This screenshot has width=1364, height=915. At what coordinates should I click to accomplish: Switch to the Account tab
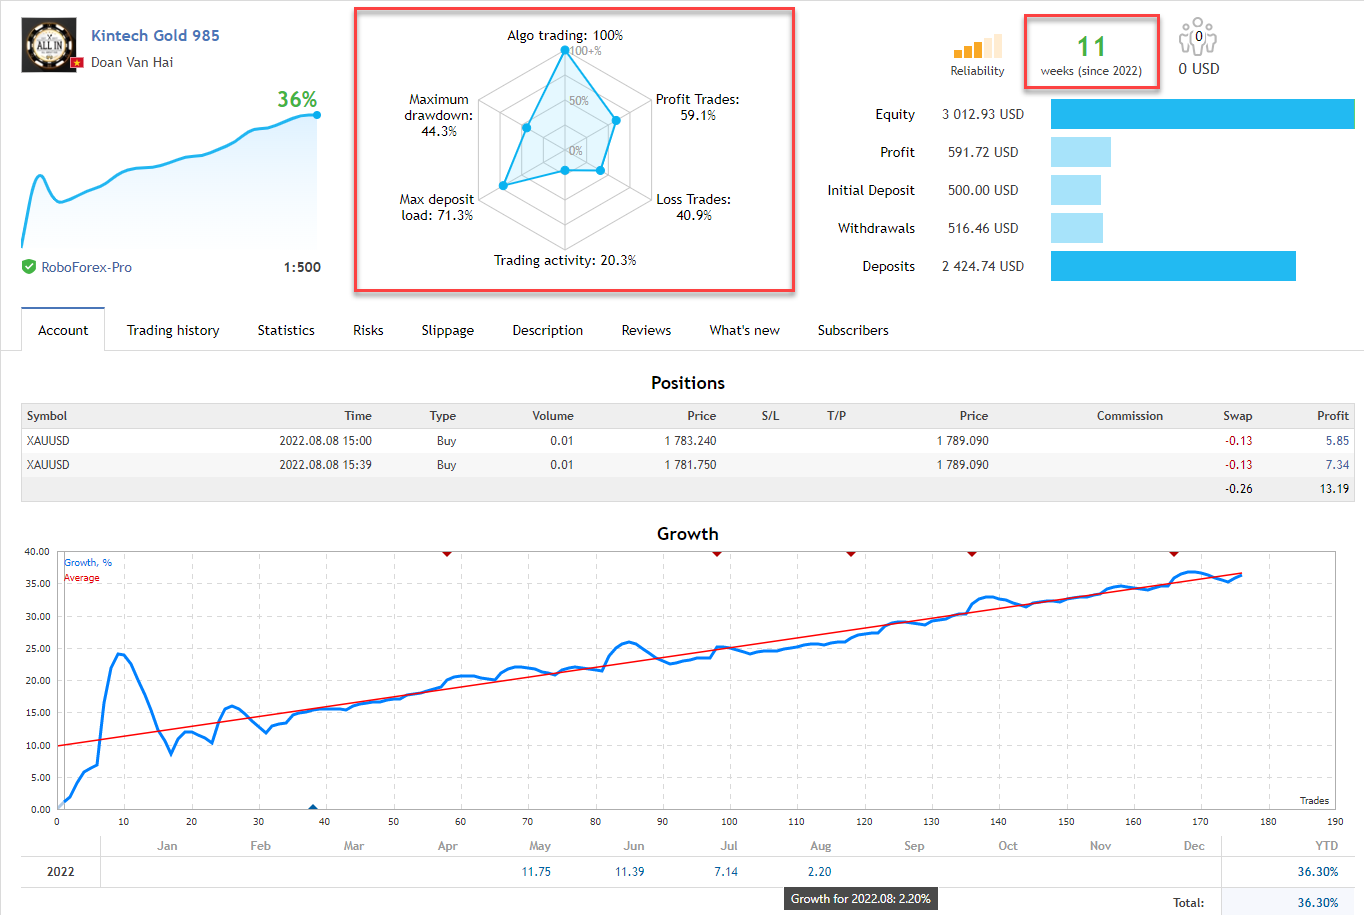click(x=63, y=330)
